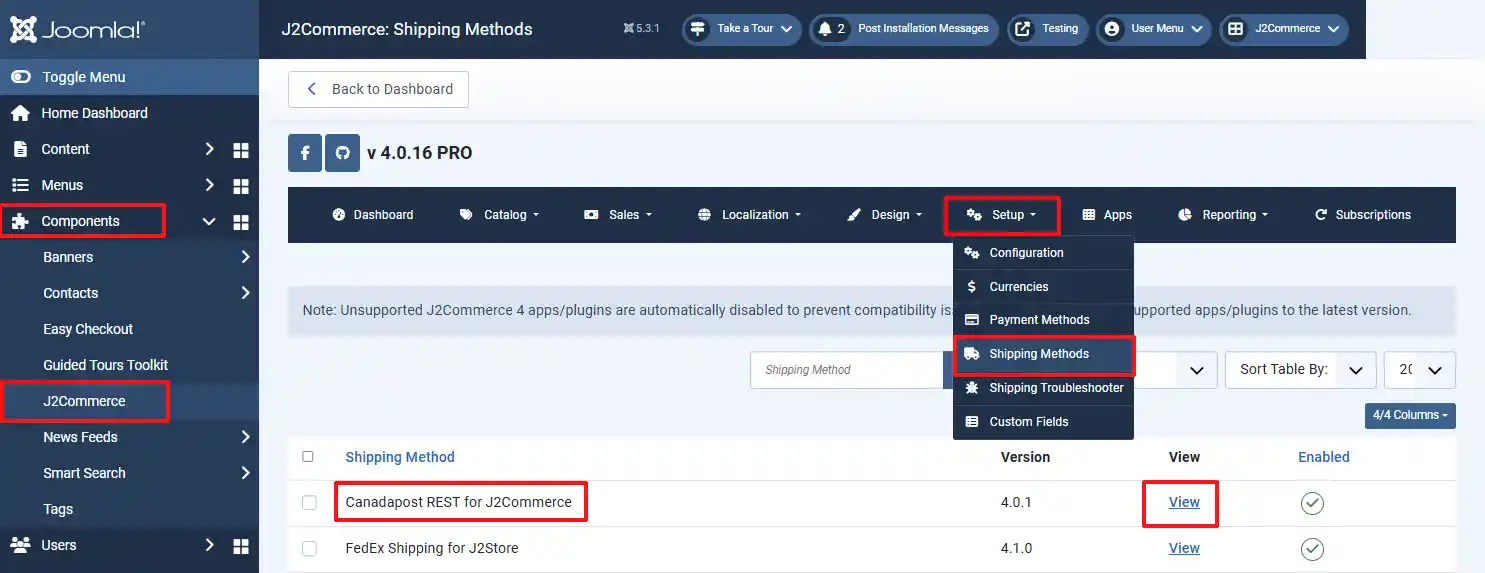
Task: Click Back to Dashboard button
Action: (378, 89)
